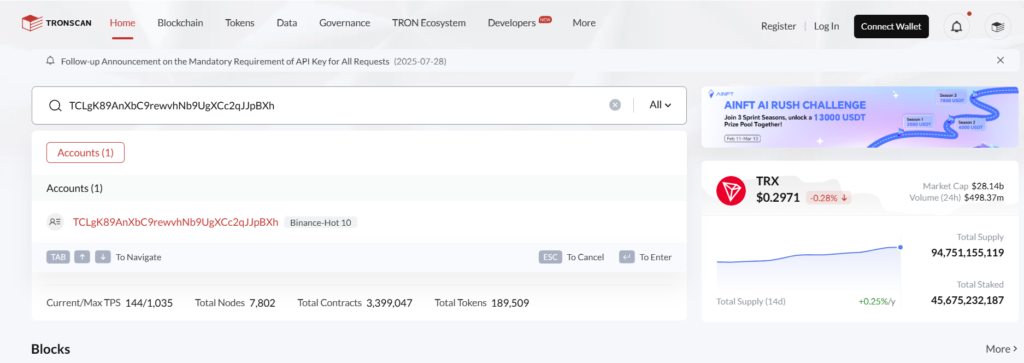Click the account icon beside TCLgK89 address
This screenshot has width=1024, height=363.
pyautogui.click(x=55, y=222)
